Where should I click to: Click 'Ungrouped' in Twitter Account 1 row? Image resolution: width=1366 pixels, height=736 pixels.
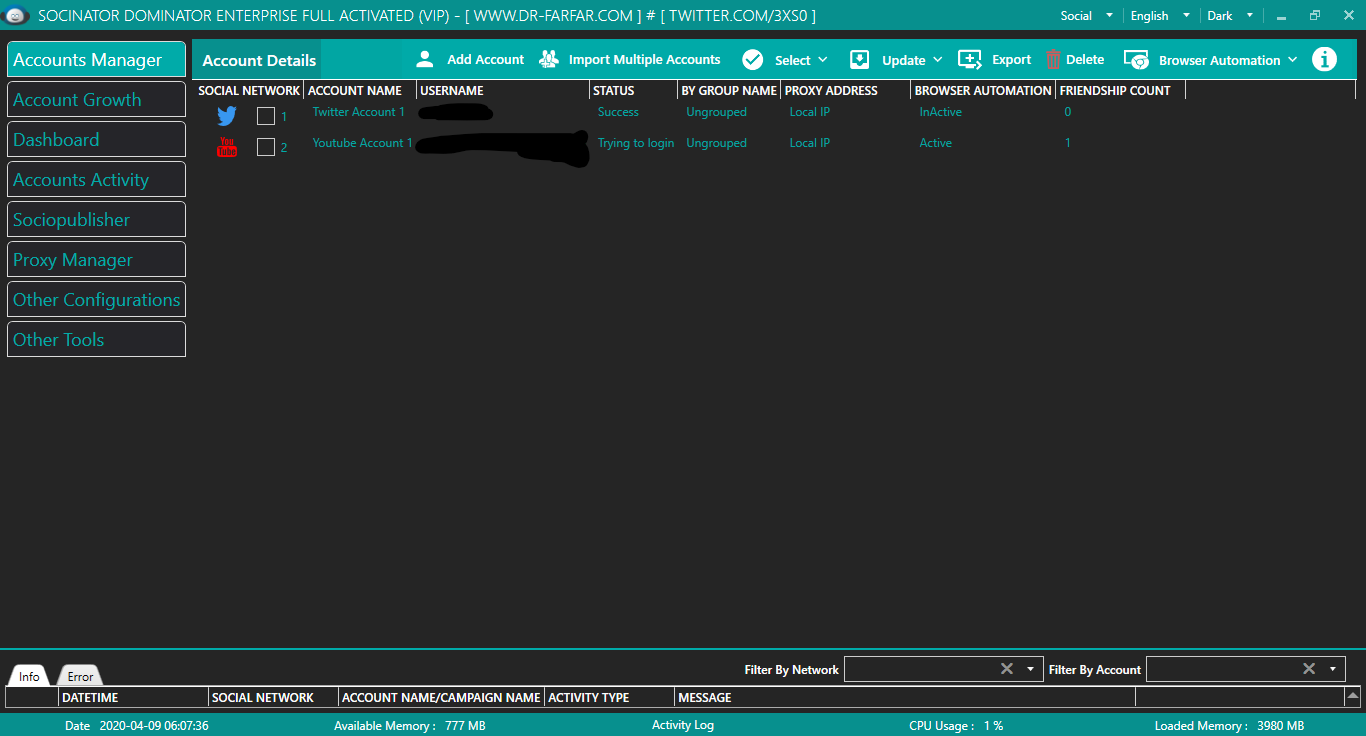coord(716,112)
